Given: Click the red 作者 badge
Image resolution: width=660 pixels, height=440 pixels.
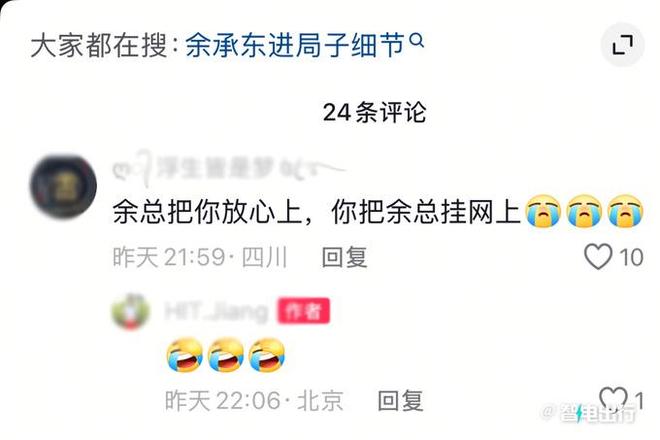Looking at the screenshot, I should (303, 311).
